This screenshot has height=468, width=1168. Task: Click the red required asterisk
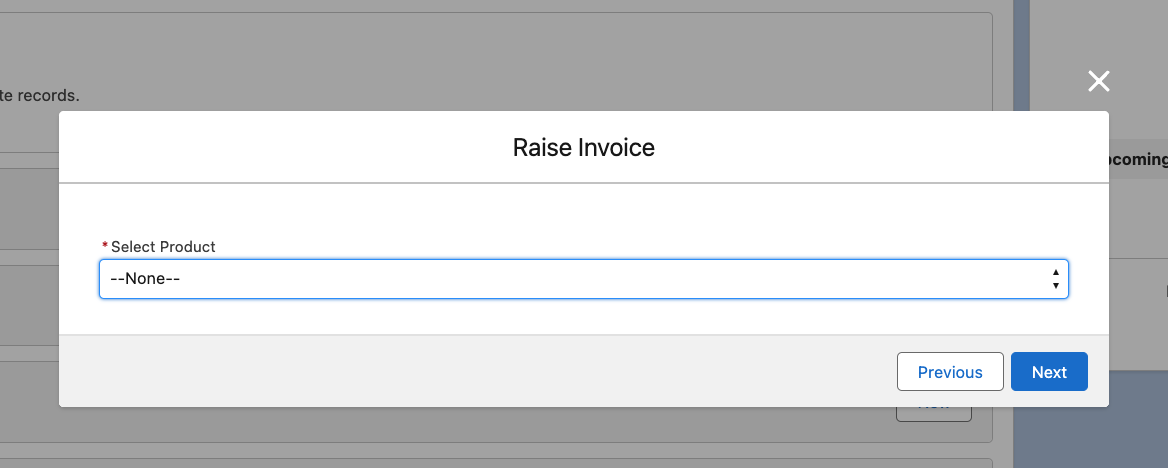coord(105,247)
